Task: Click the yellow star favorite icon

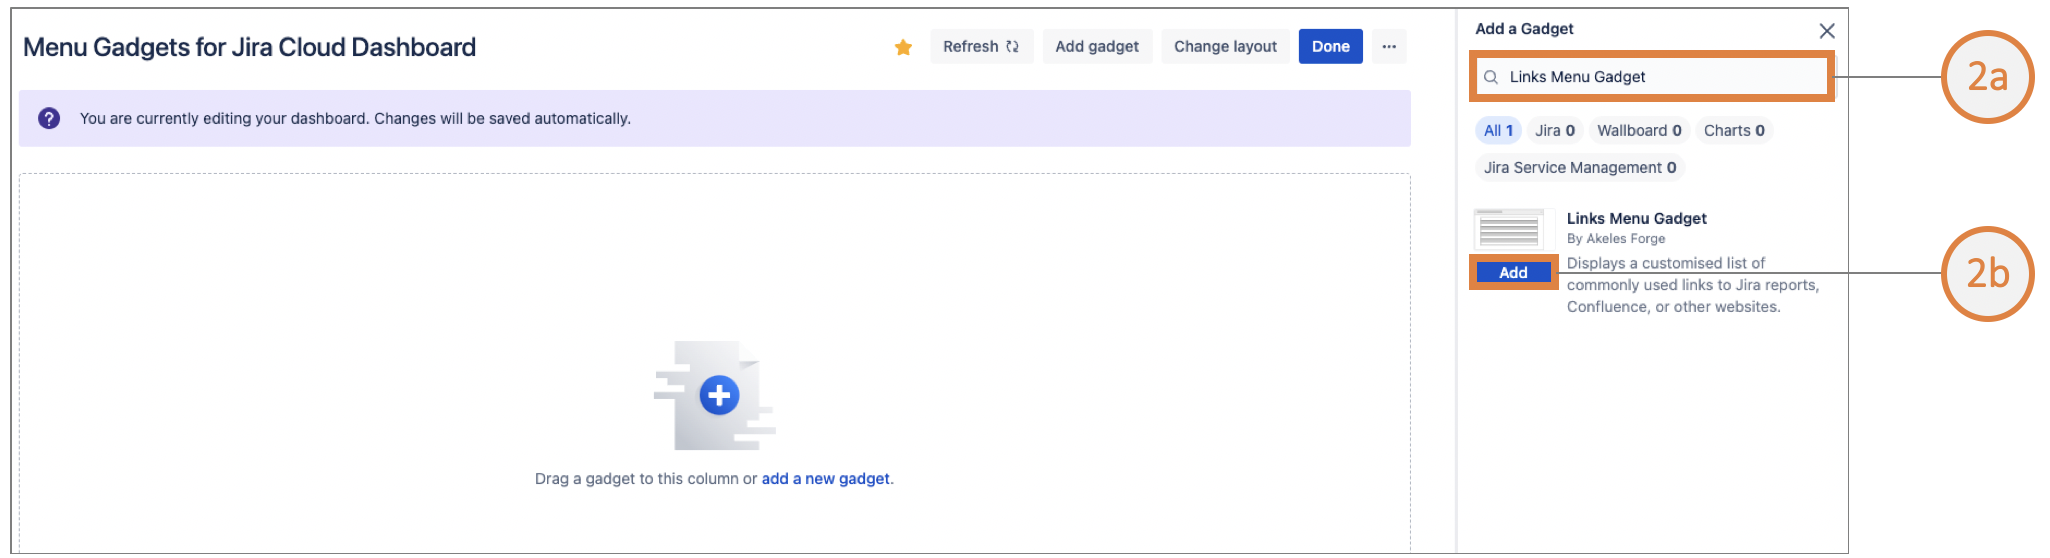Action: tap(903, 47)
